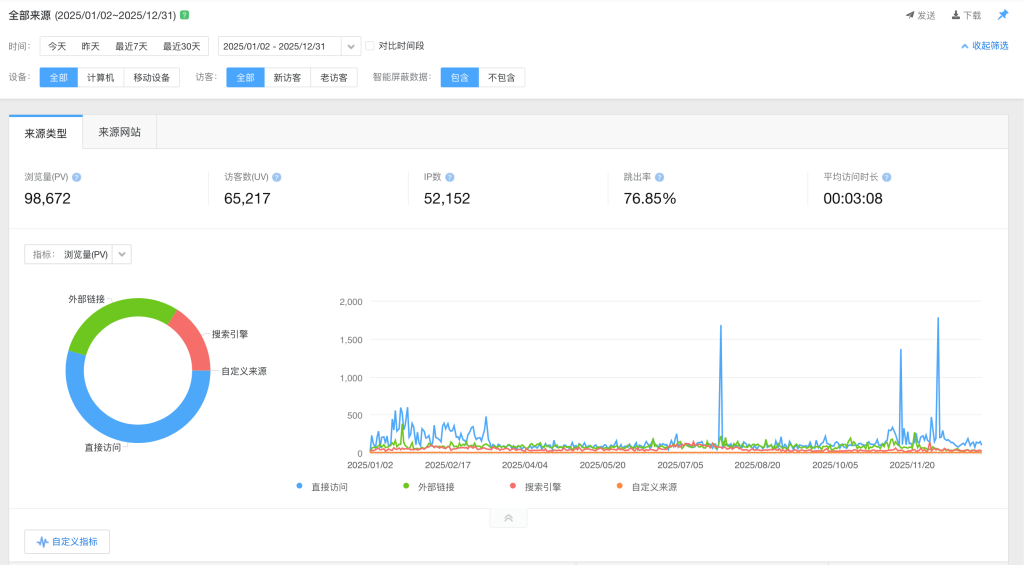The height and width of the screenshot is (565, 1024).
Task: Click help icon next to 浏览量(PV)
Action: [x=77, y=177]
